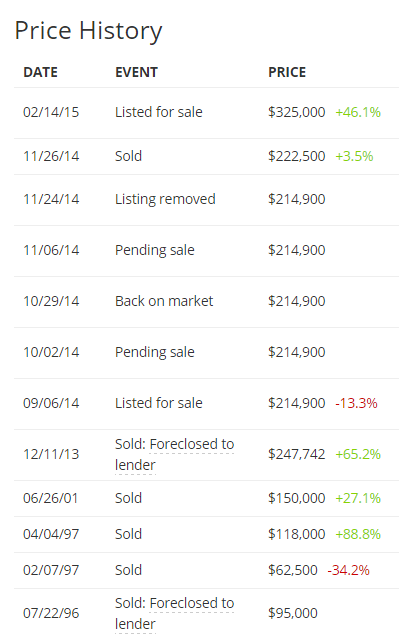Click the +88.8% price change
Viewport: 399px width, 637px height.
(358, 534)
